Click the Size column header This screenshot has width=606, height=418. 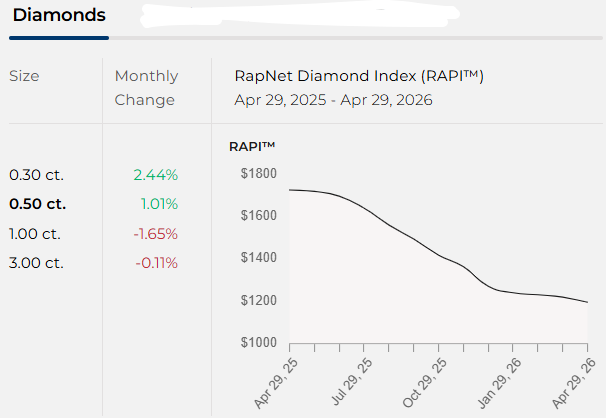tap(25, 76)
